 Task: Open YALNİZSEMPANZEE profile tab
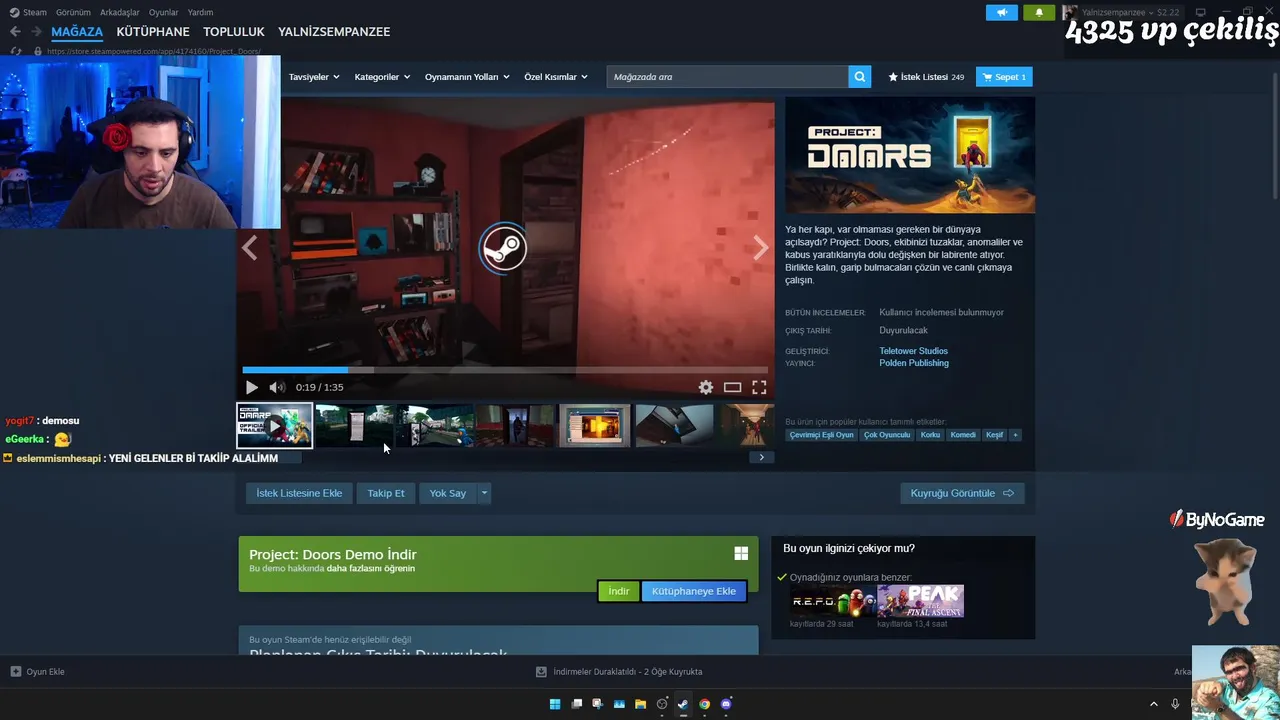[334, 32]
